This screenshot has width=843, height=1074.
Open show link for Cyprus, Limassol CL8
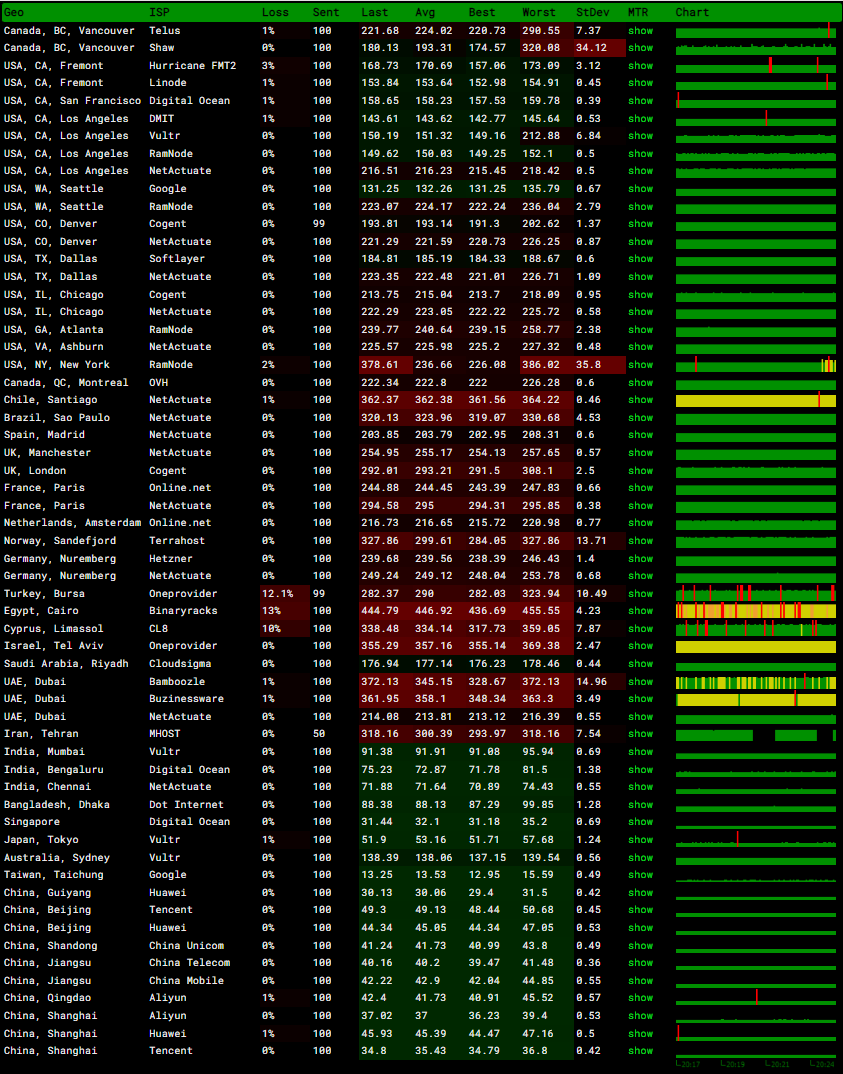pos(640,629)
